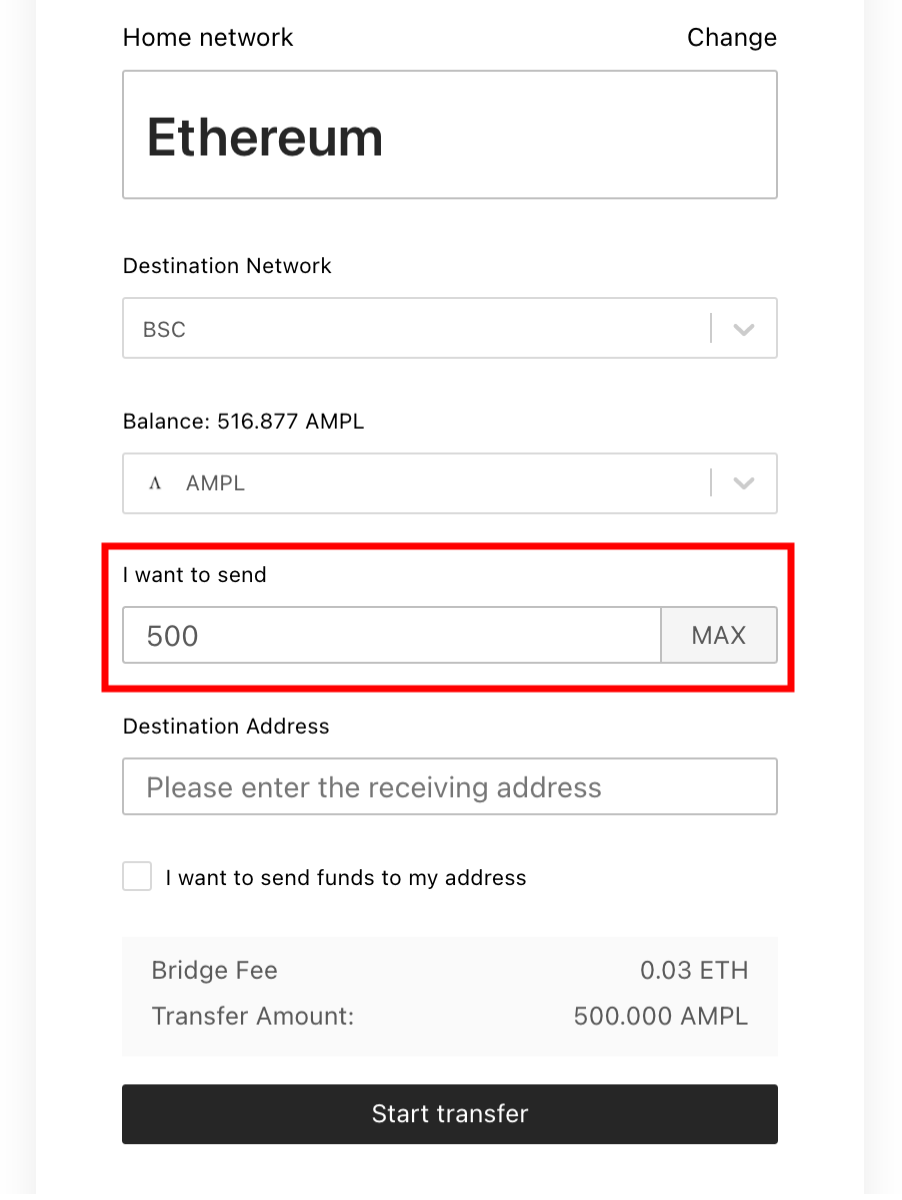This screenshot has width=902, height=1200.
Task: Click the send funds to my address label
Action: click(346, 878)
